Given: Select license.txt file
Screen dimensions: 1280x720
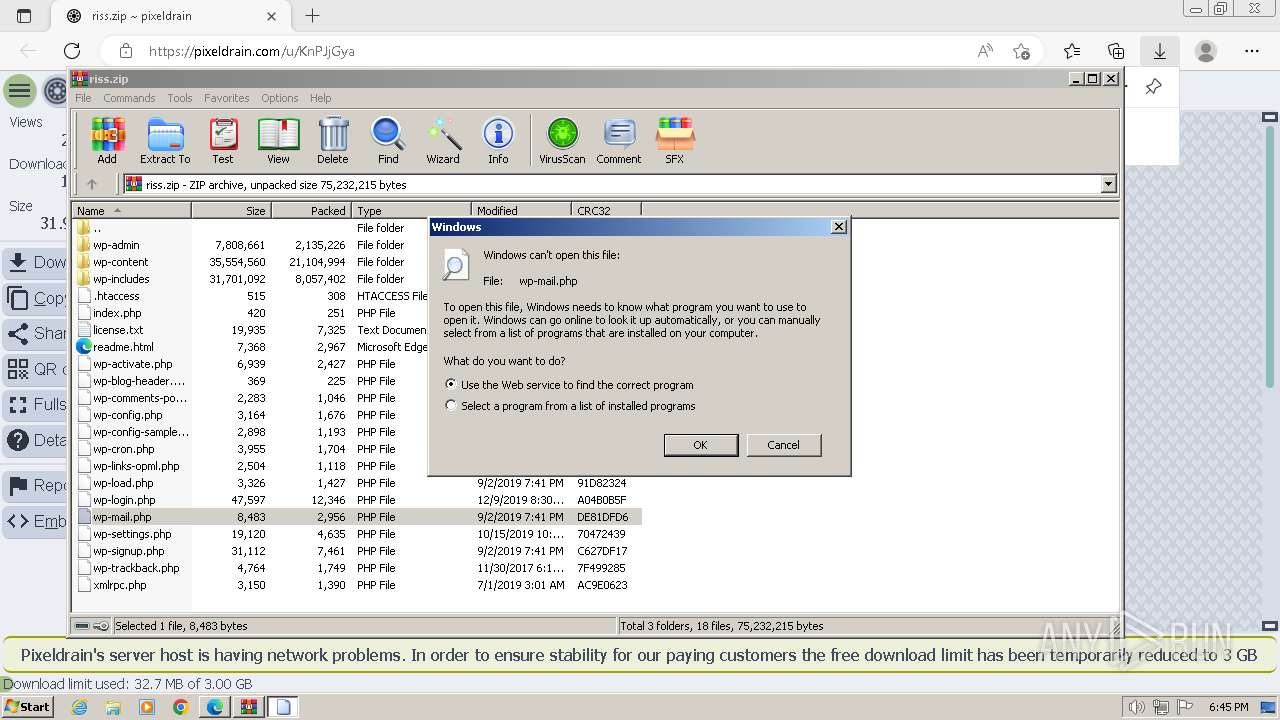Looking at the screenshot, I should (x=118, y=330).
